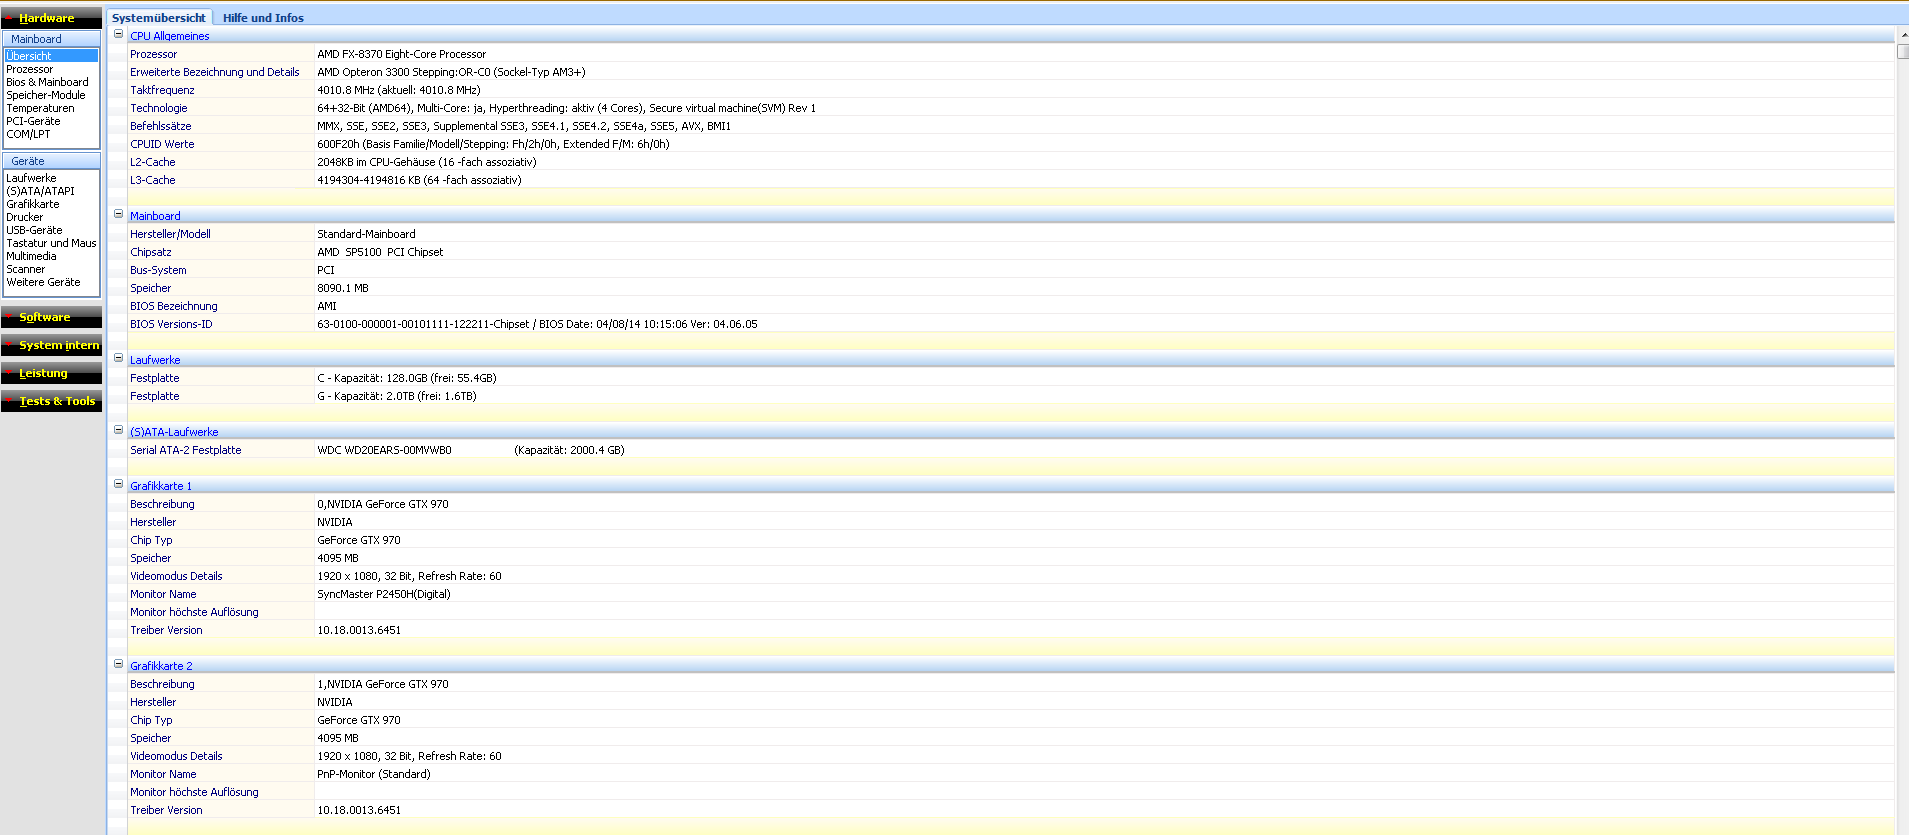
Task: Click the BIOS Versions-ID row label
Action: click(171, 324)
